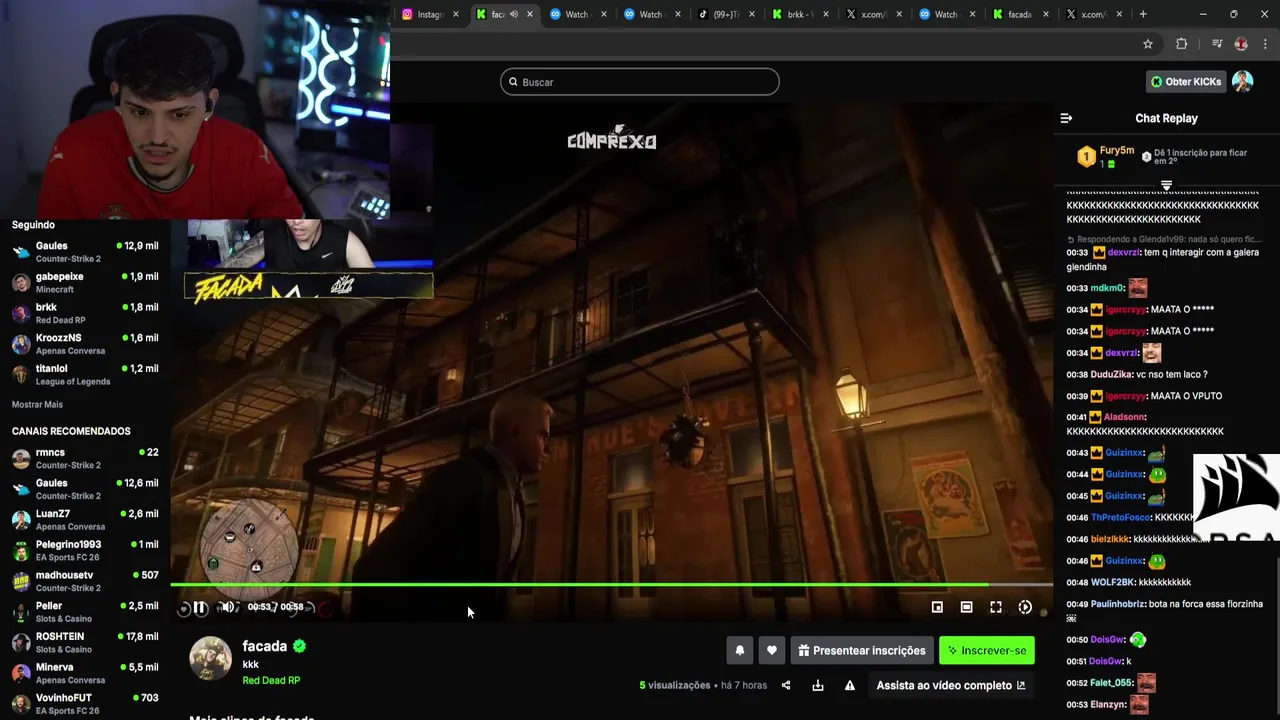Open the Chrome profile avatar
The width and height of the screenshot is (1280, 720).
1241,44
